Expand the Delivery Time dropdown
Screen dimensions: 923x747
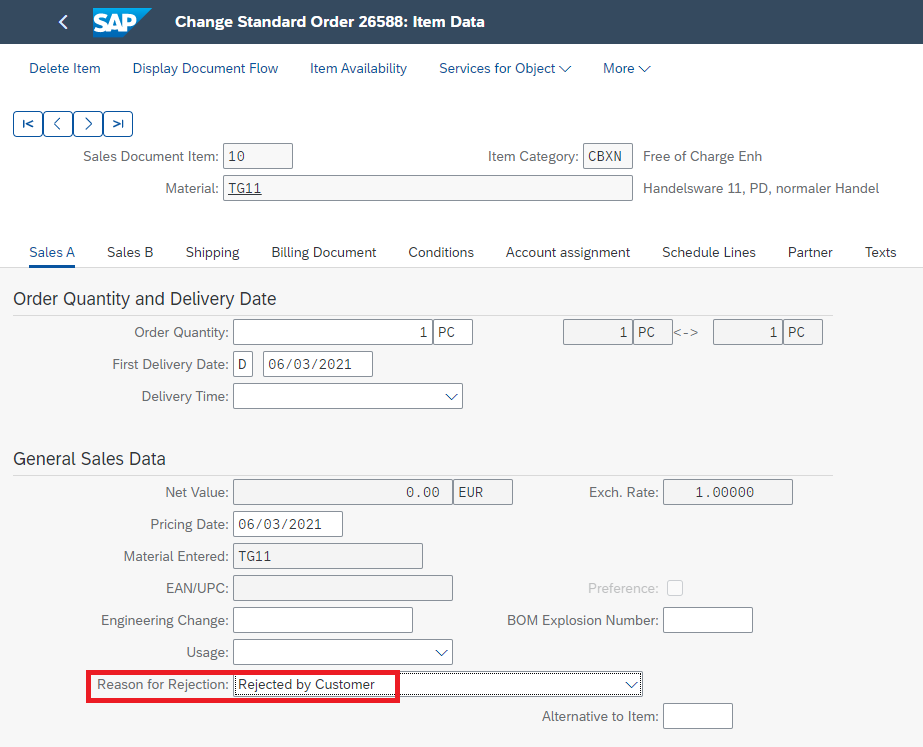[451, 397]
